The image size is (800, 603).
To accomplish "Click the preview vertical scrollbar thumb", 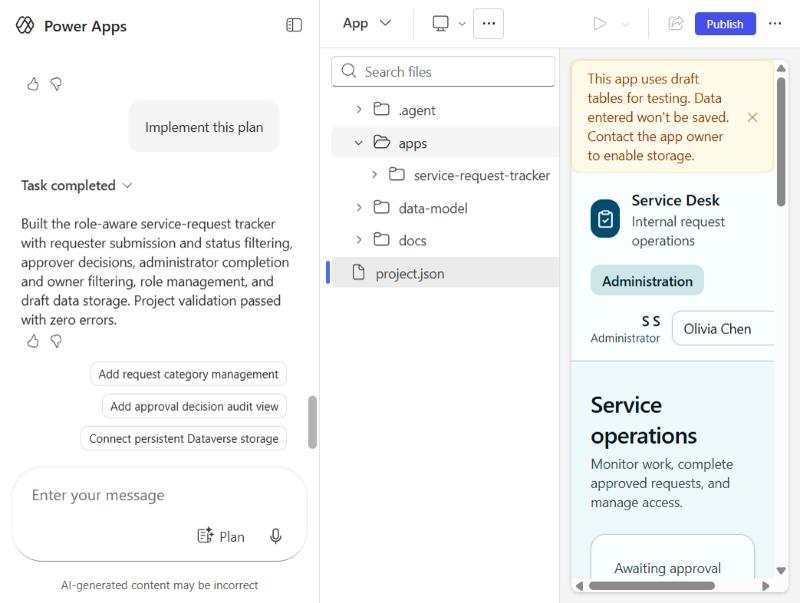I will coord(781,141).
